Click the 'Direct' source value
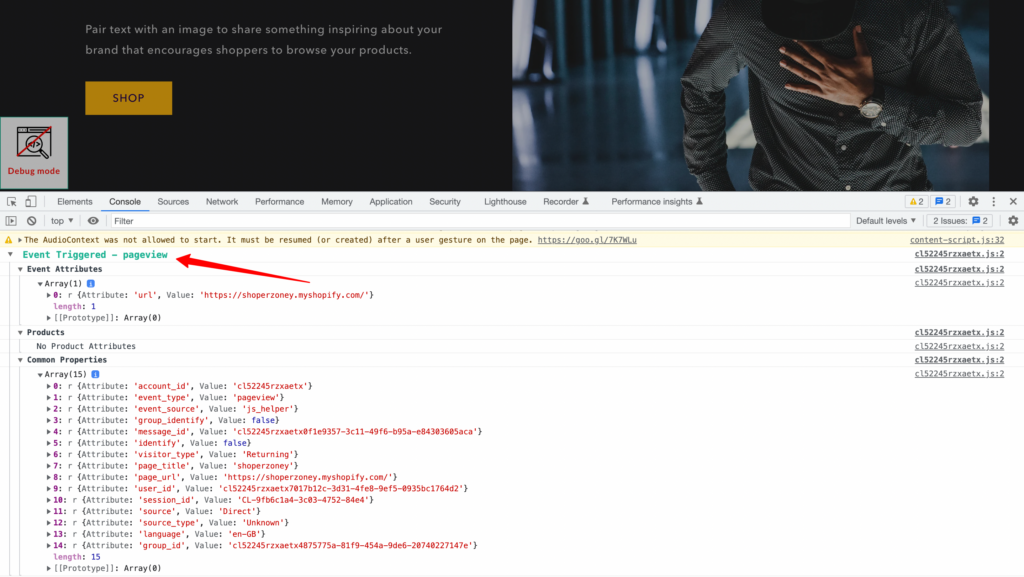This screenshot has width=1024, height=577. (238, 511)
